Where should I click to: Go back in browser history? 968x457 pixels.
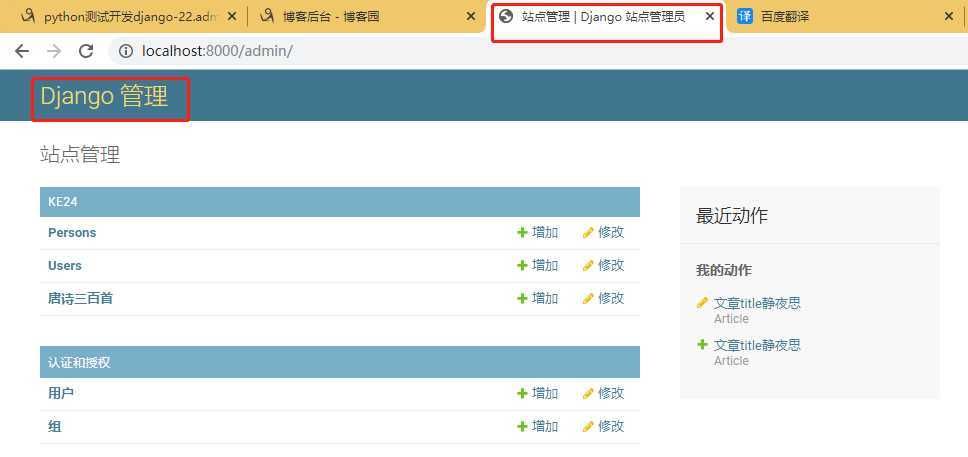tap(22, 51)
